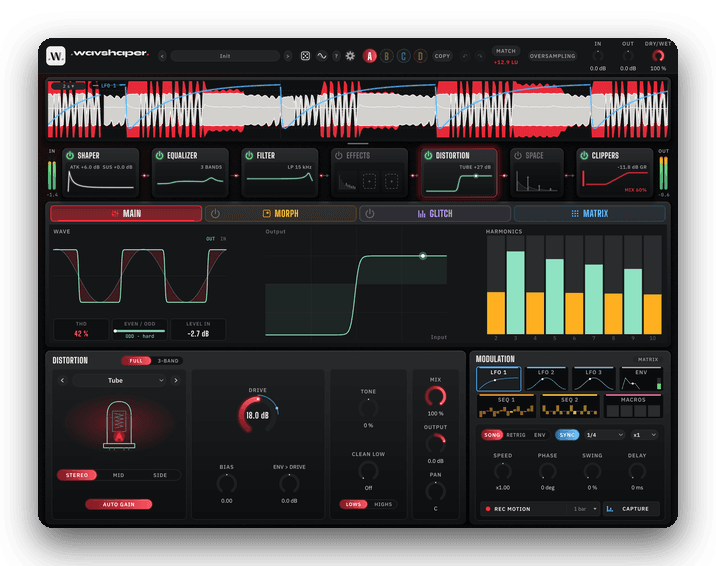
Task: Click the EVEN / ODD slider
Action: point(140,331)
